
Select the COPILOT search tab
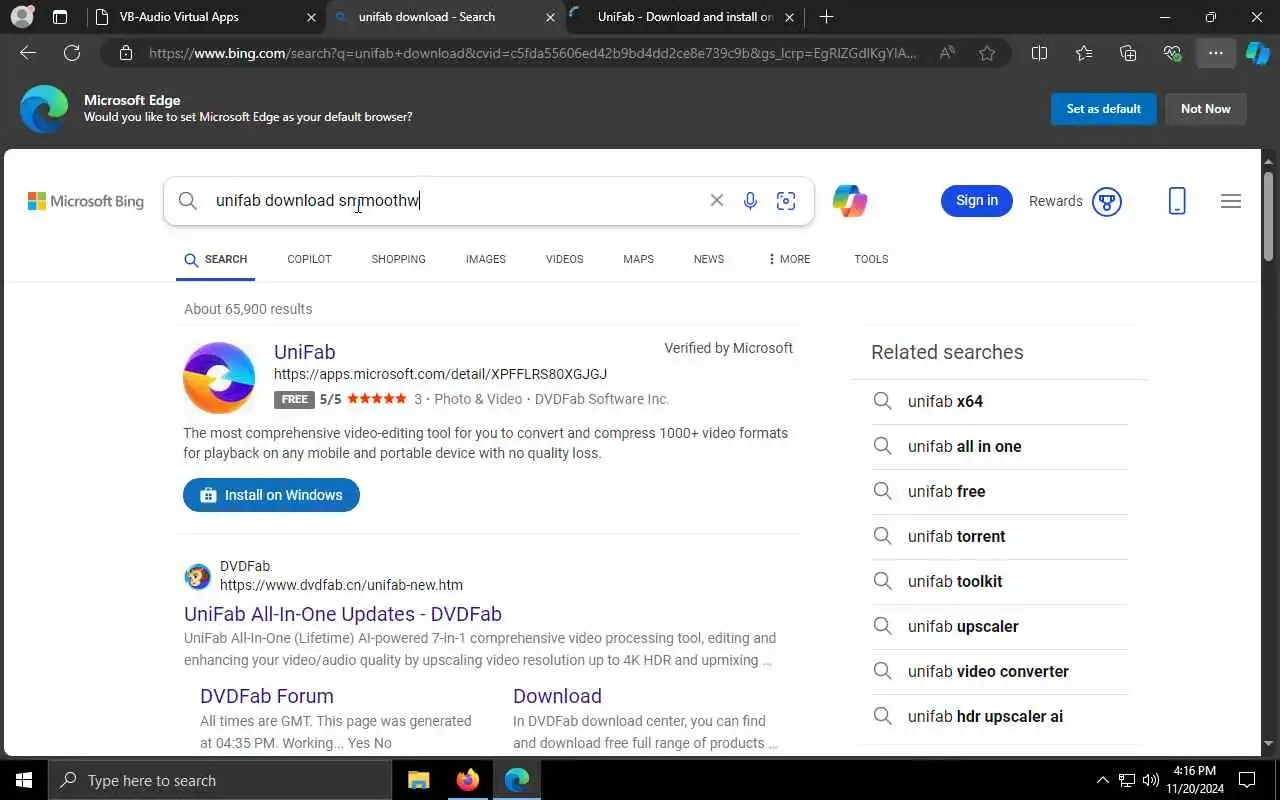point(309,259)
